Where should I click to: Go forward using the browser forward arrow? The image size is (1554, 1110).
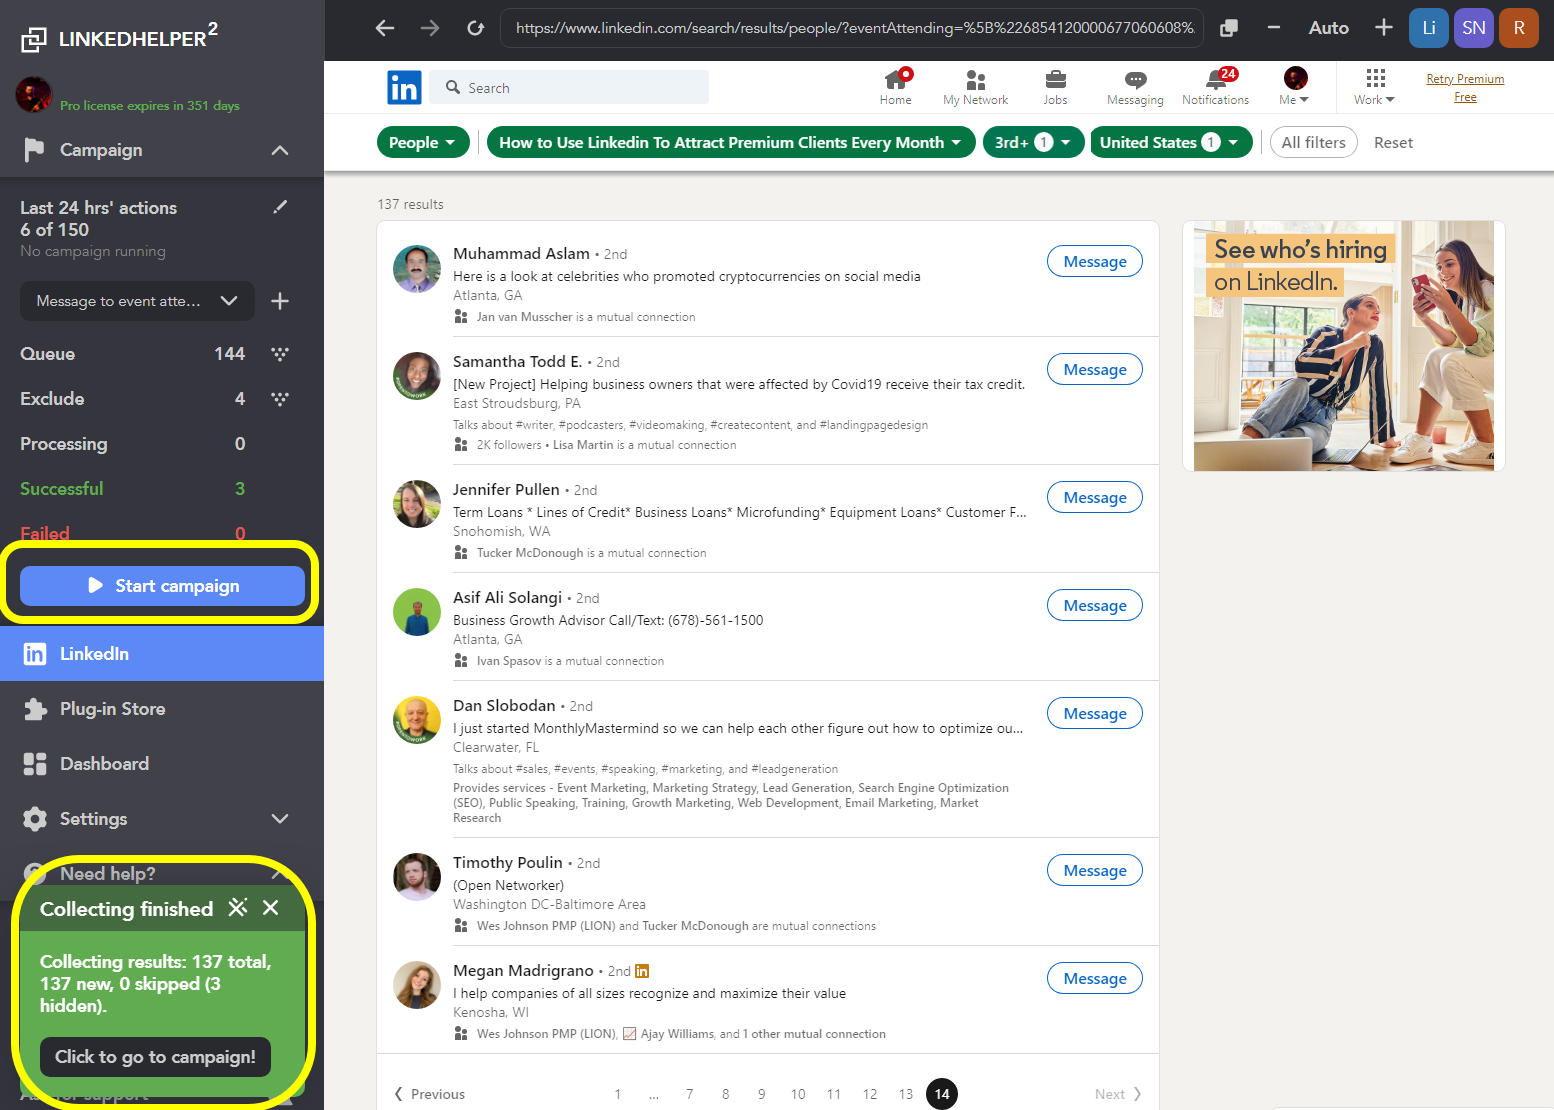(430, 28)
